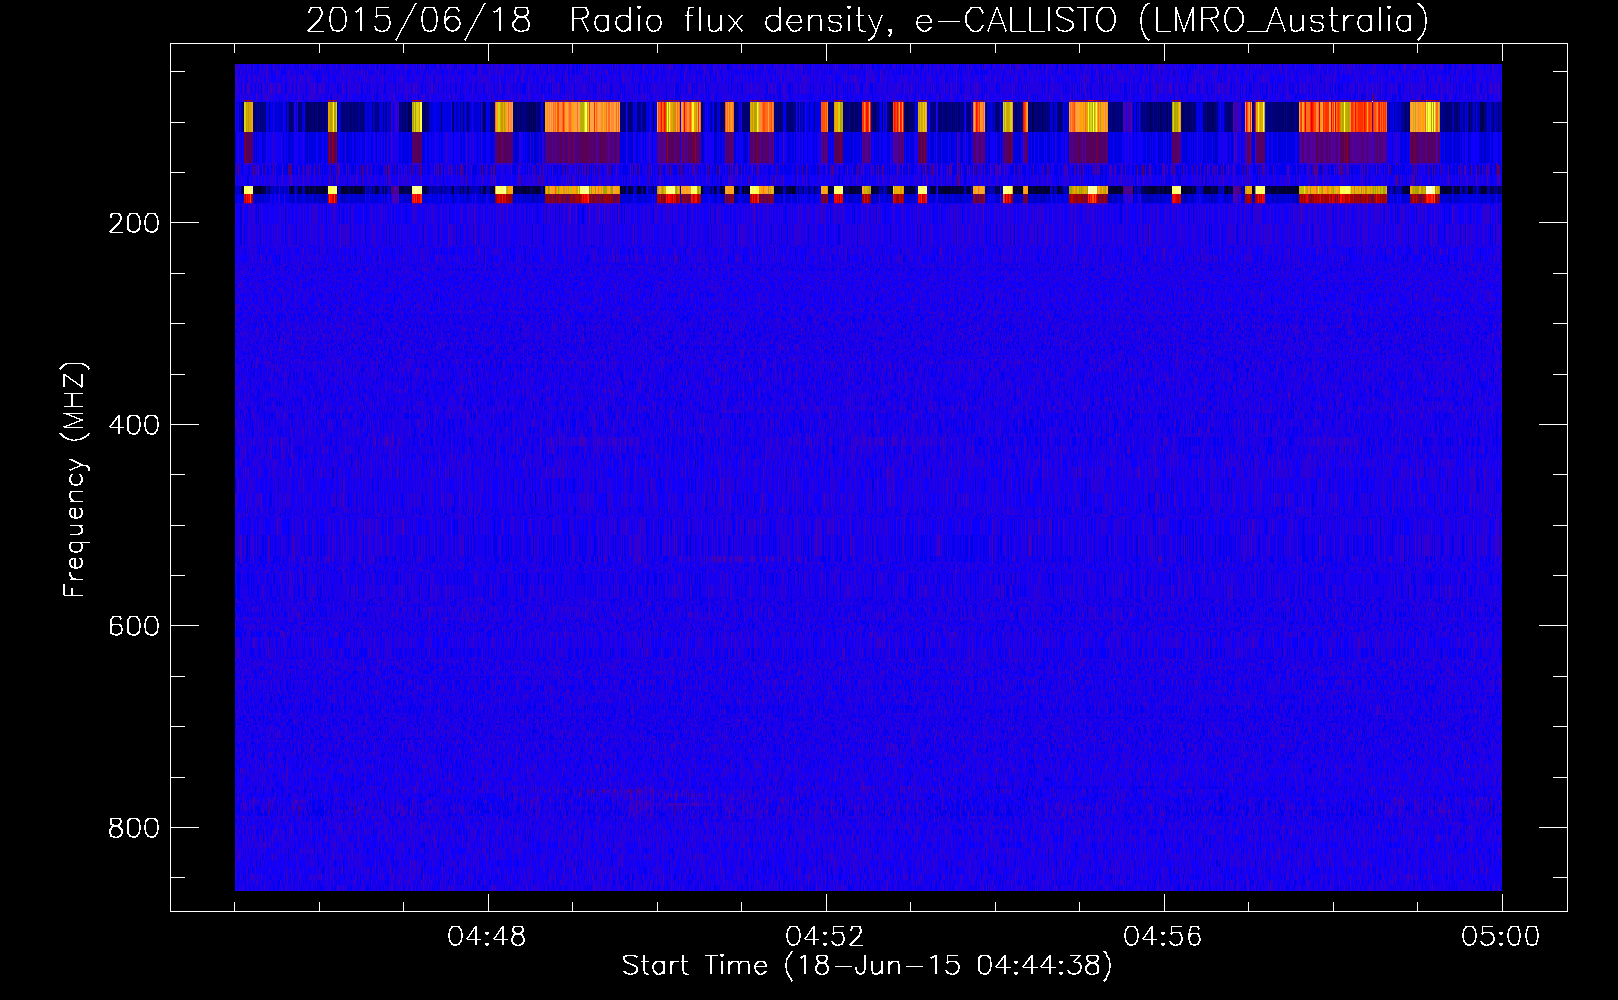Click the 600 frequency tick label

[134, 626]
